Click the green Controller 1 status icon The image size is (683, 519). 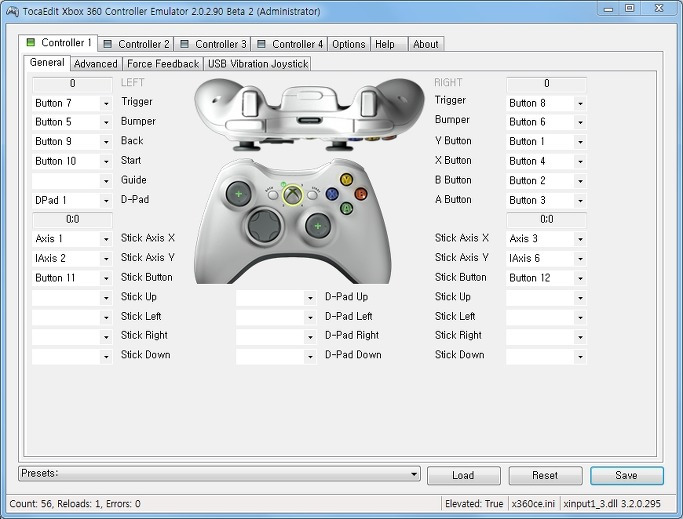pos(30,42)
